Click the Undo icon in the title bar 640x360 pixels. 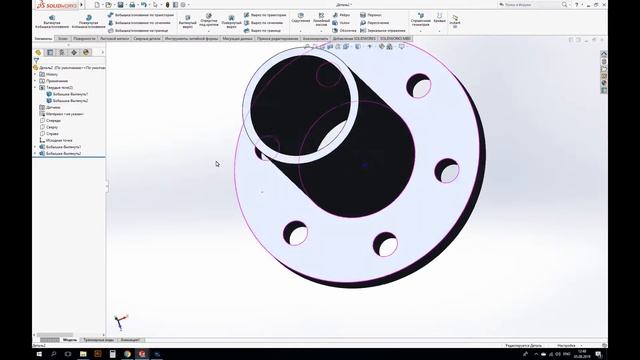(144, 5)
